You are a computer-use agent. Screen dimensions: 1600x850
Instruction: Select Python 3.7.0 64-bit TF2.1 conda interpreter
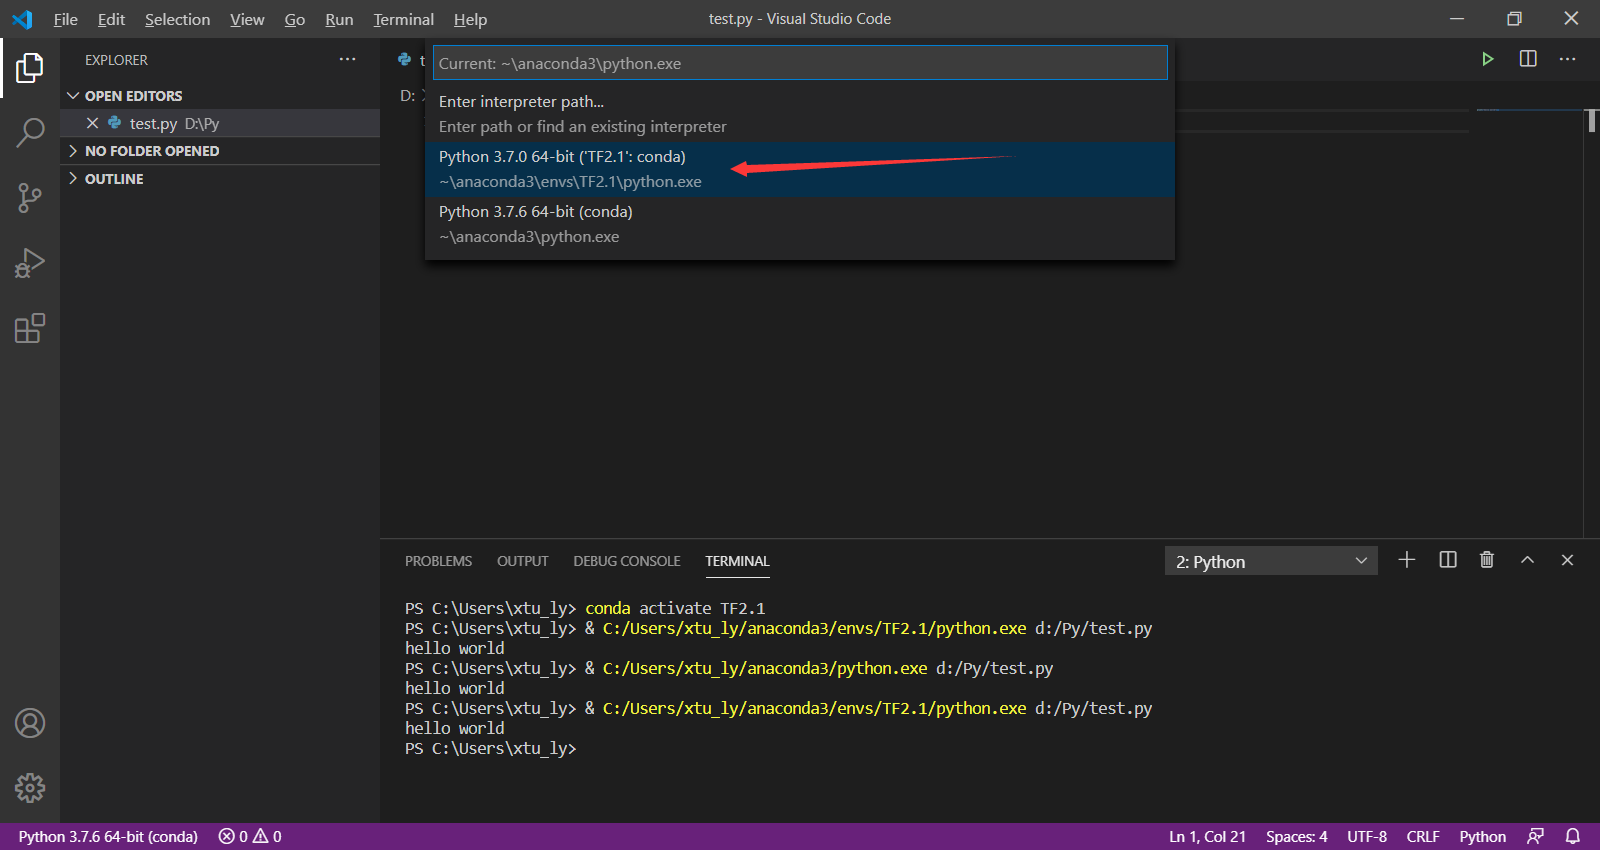[x=800, y=169]
